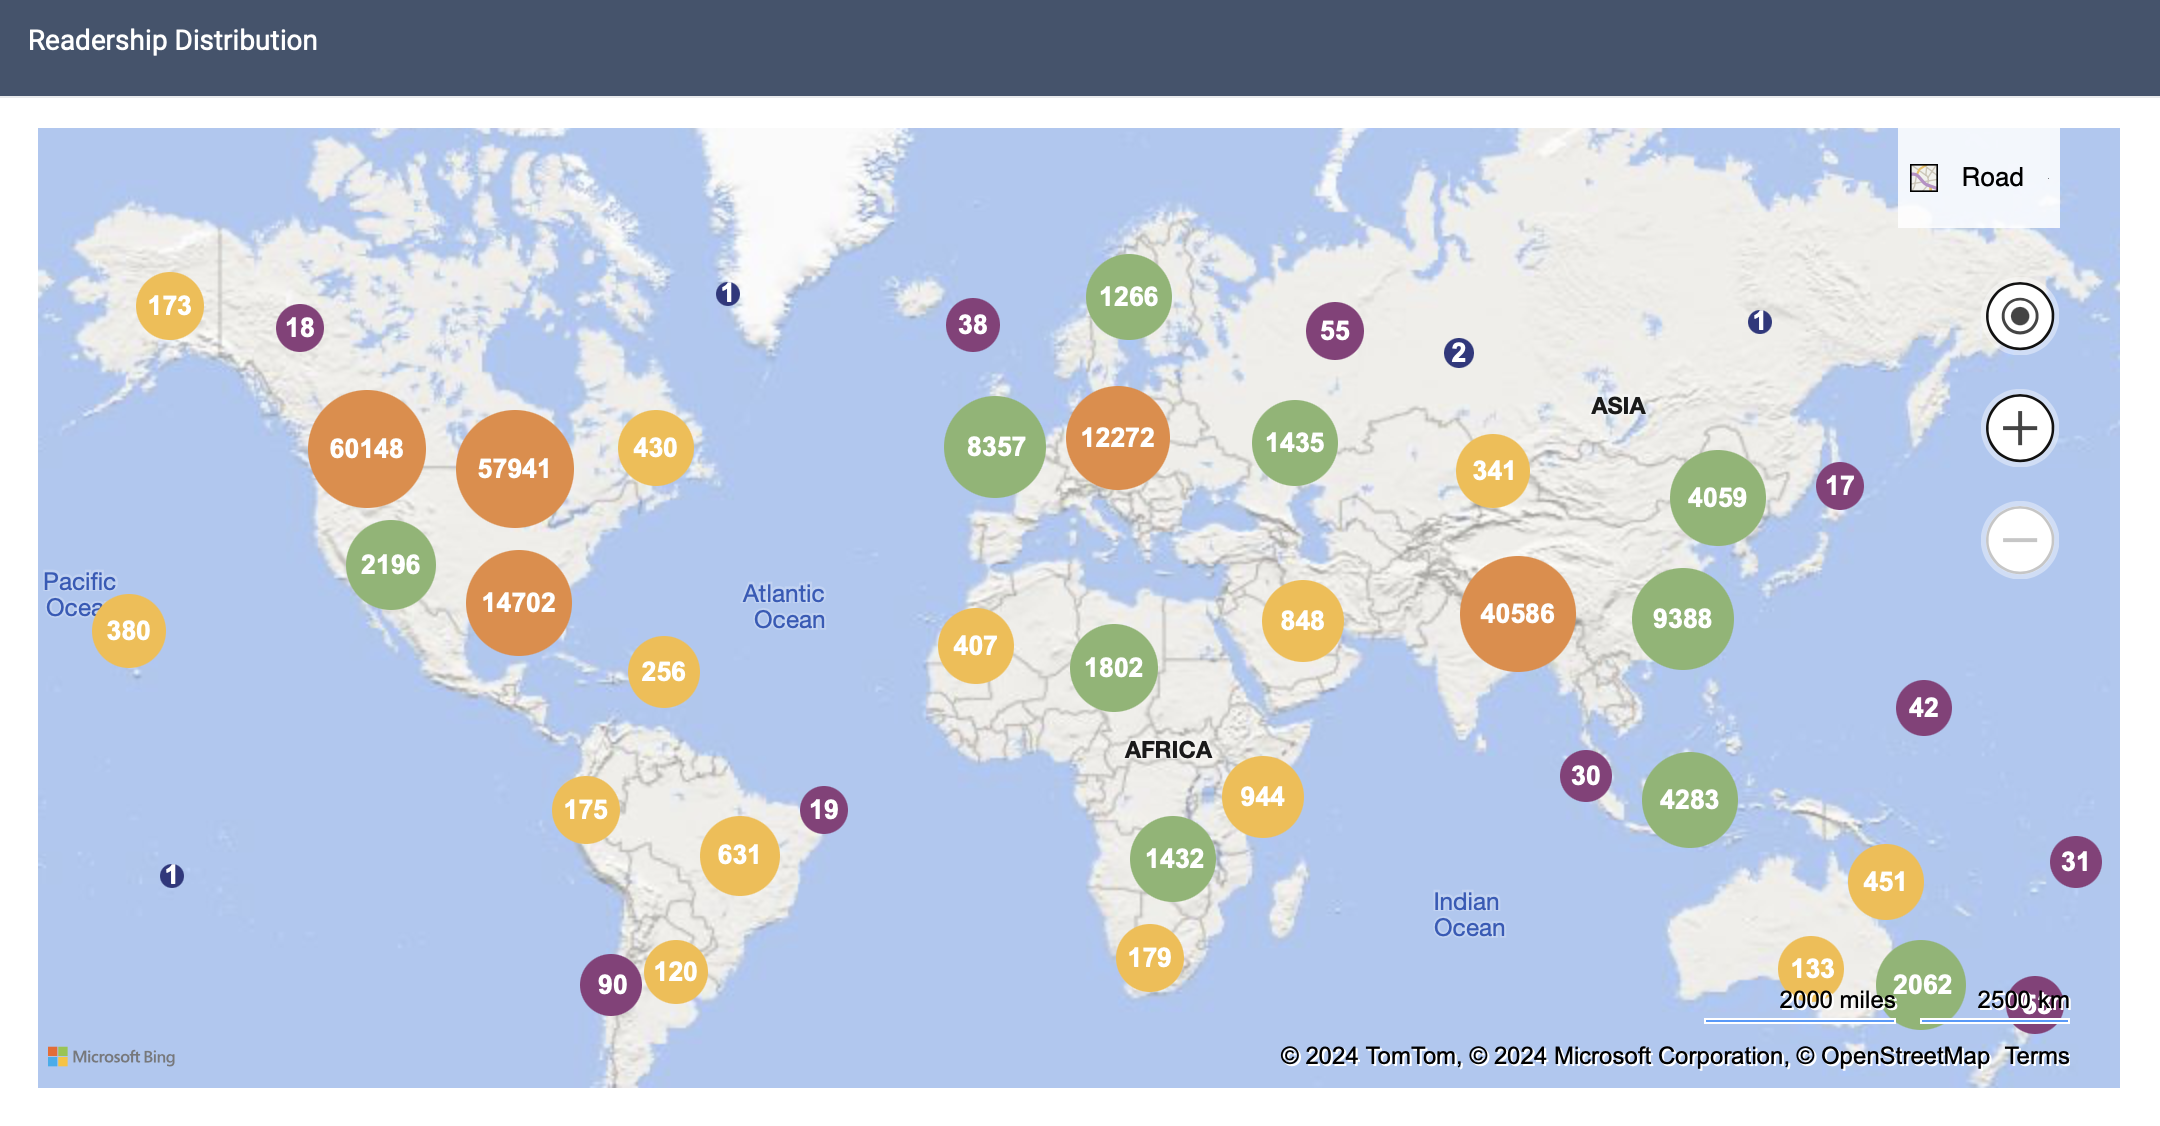Viewport: 2160px width, 1126px height.
Task: Select the blue pin numbered 2
Action: point(1458,353)
